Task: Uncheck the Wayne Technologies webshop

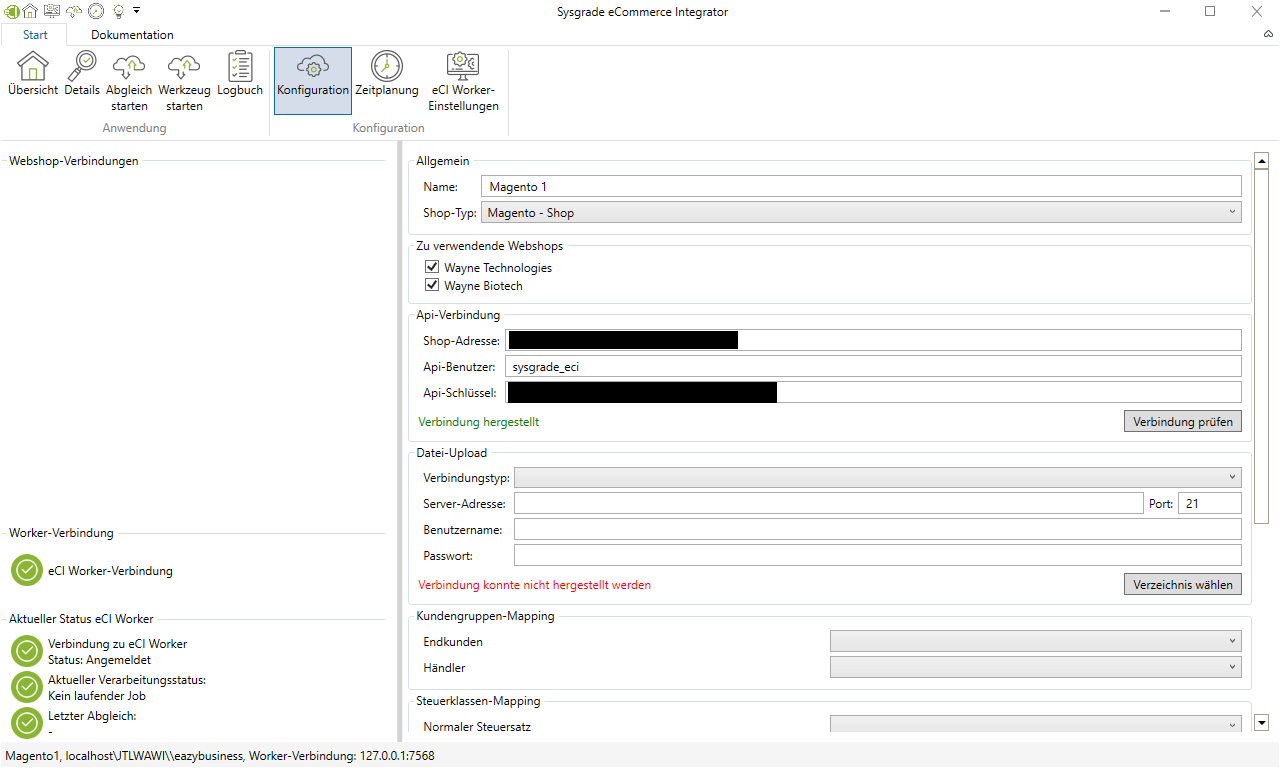Action: pos(432,267)
